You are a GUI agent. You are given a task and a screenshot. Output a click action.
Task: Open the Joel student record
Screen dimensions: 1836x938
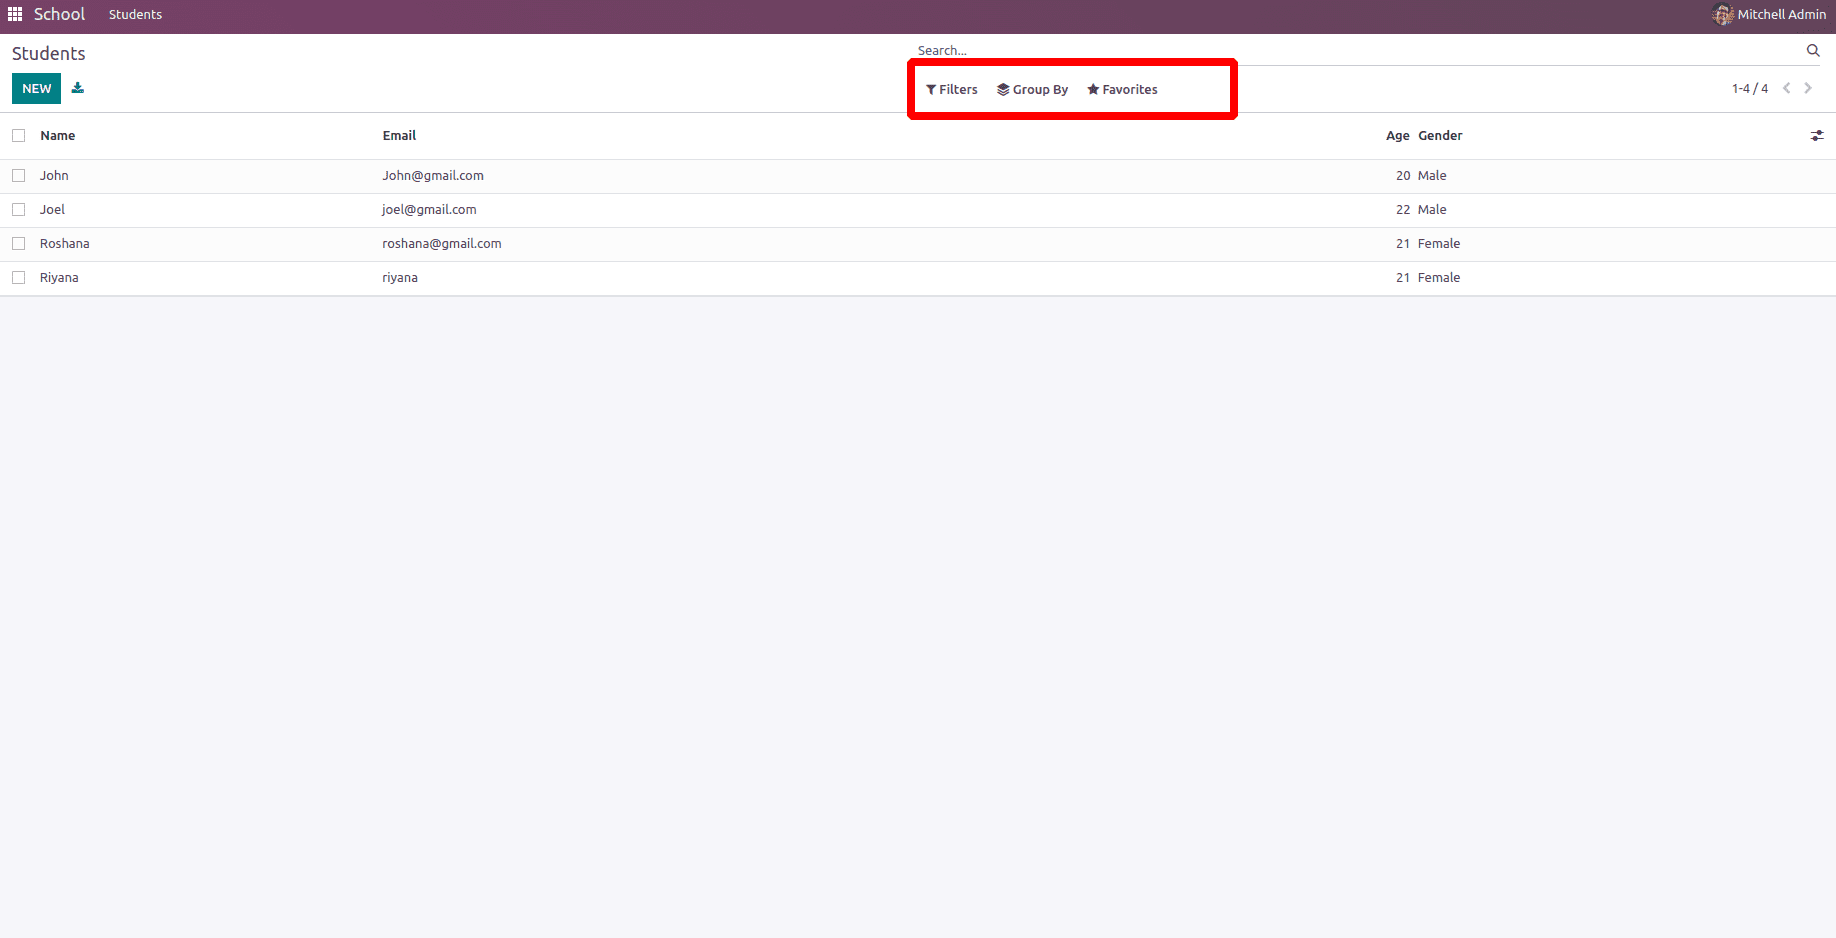52,210
